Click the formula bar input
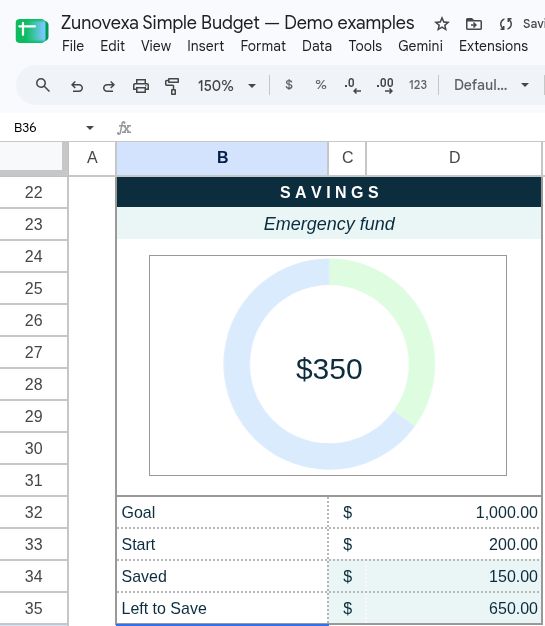 tap(337, 128)
